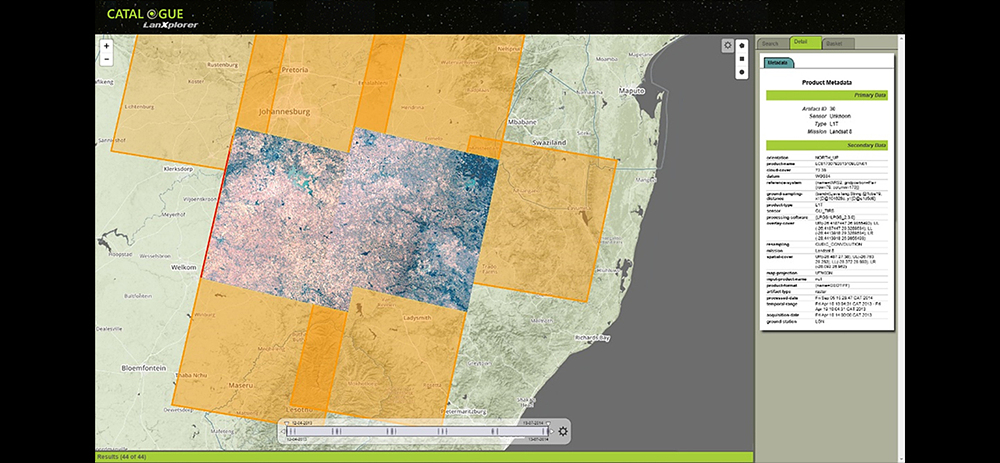Click the Welkom map label
The height and width of the screenshot is (463, 1000).
point(183,267)
